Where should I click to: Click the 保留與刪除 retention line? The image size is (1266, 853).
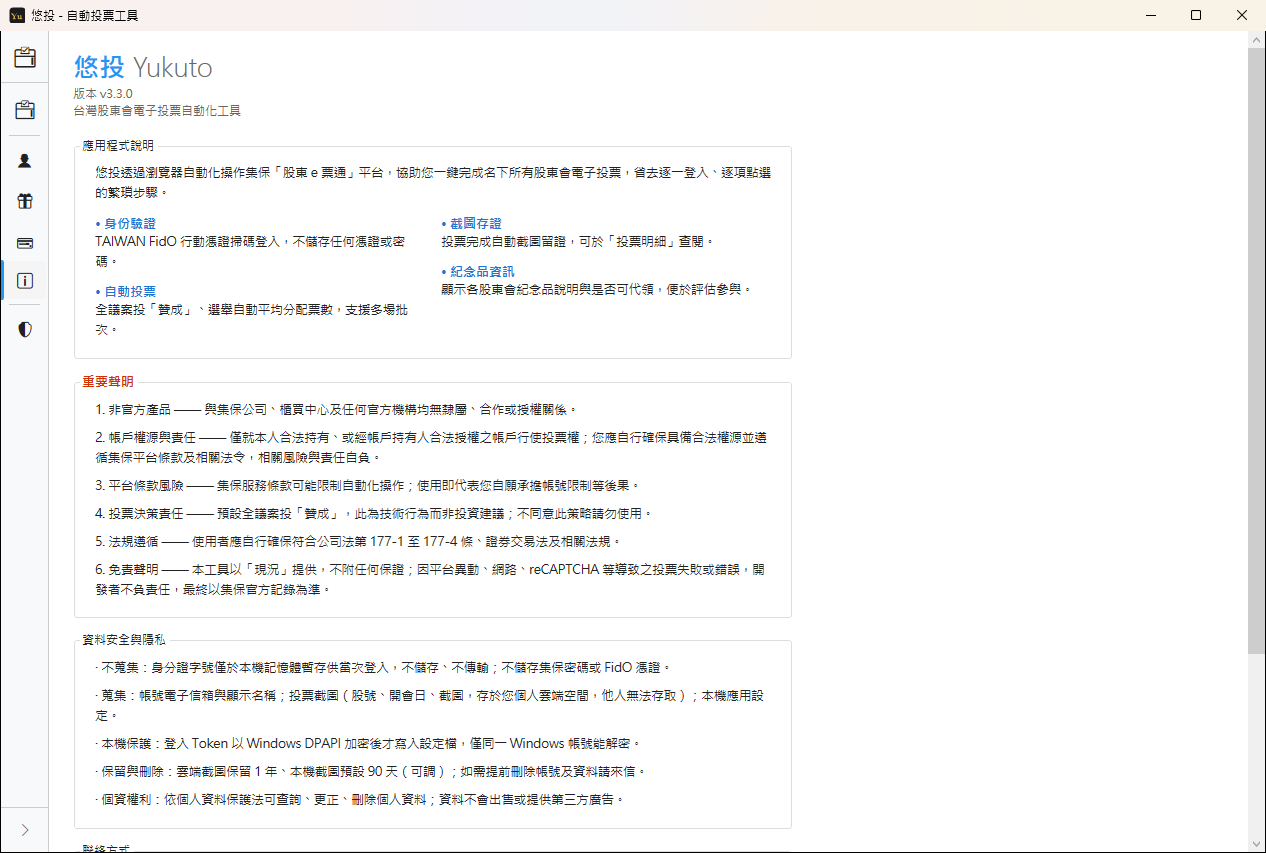[371, 772]
